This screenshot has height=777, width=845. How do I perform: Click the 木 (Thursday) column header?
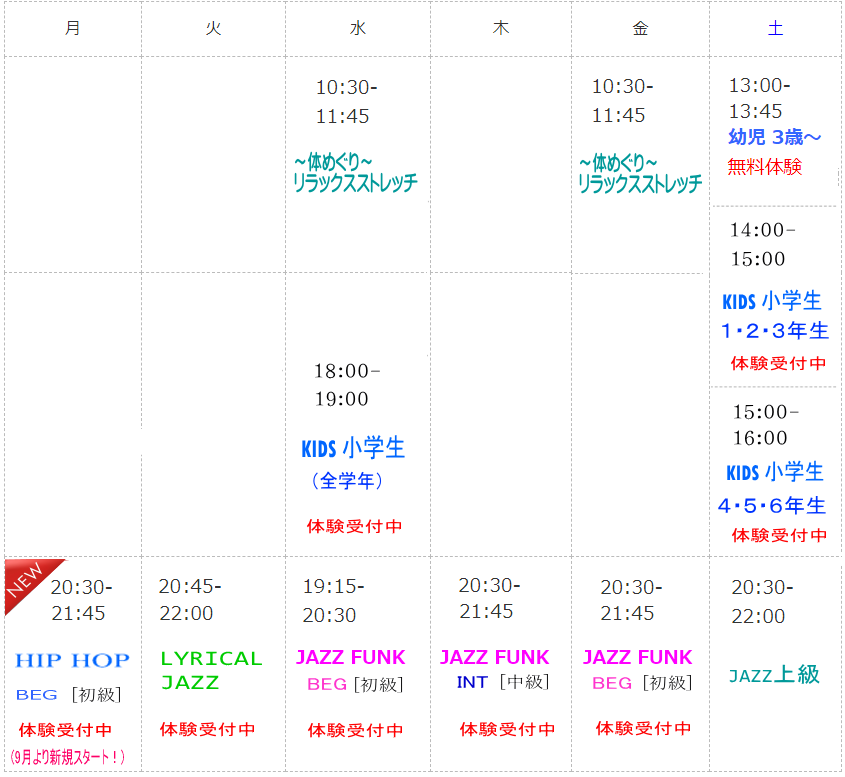coord(501,29)
